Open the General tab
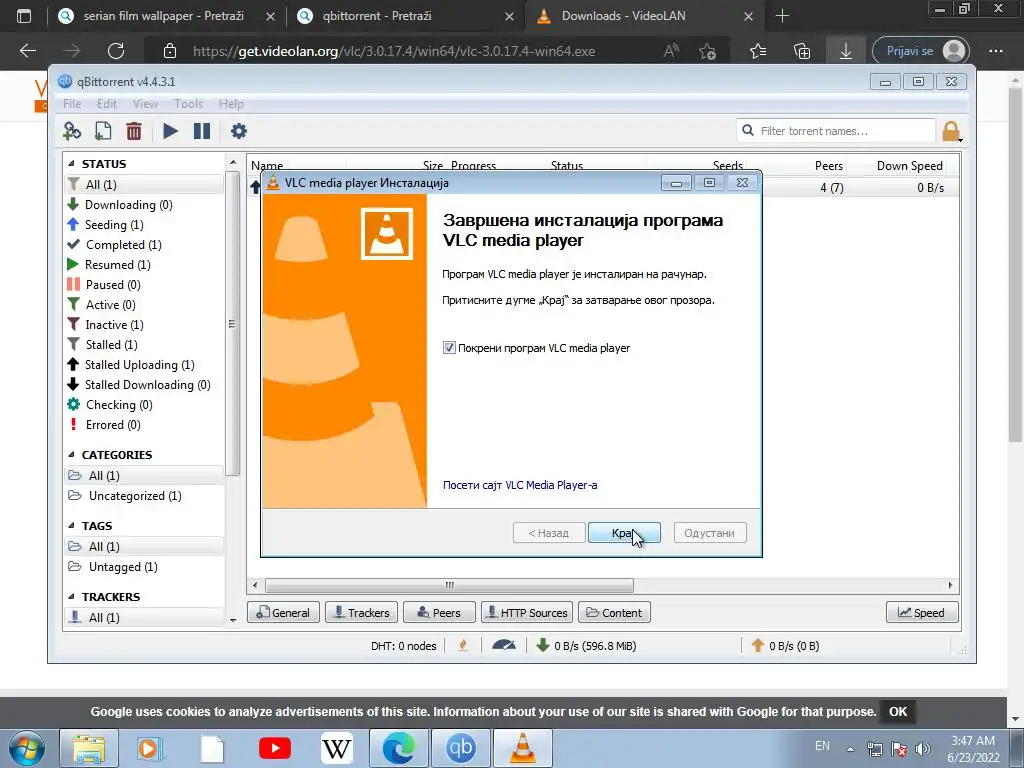The height and width of the screenshot is (768, 1024). 283,613
